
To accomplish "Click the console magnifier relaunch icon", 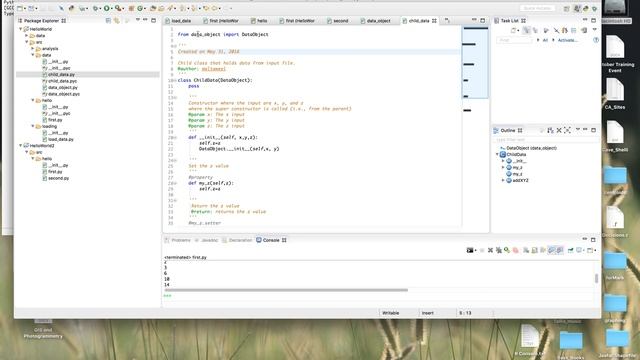I will point(507,250).
